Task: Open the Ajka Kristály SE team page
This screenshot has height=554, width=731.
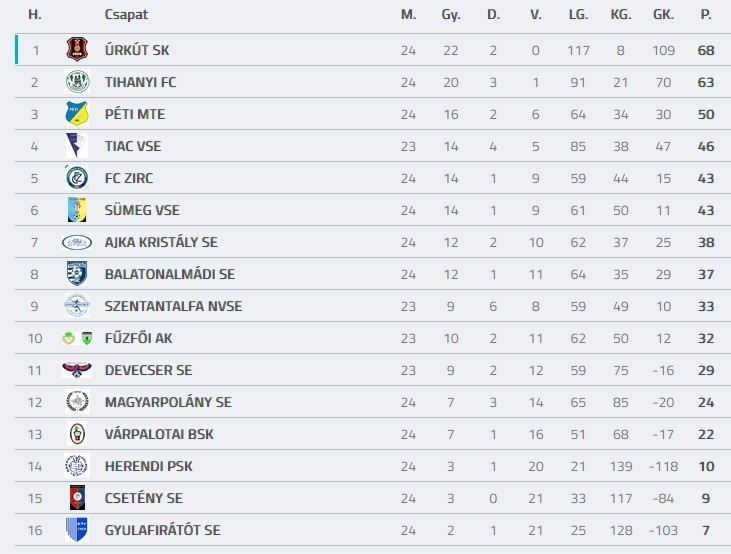Action: [161, 242]
